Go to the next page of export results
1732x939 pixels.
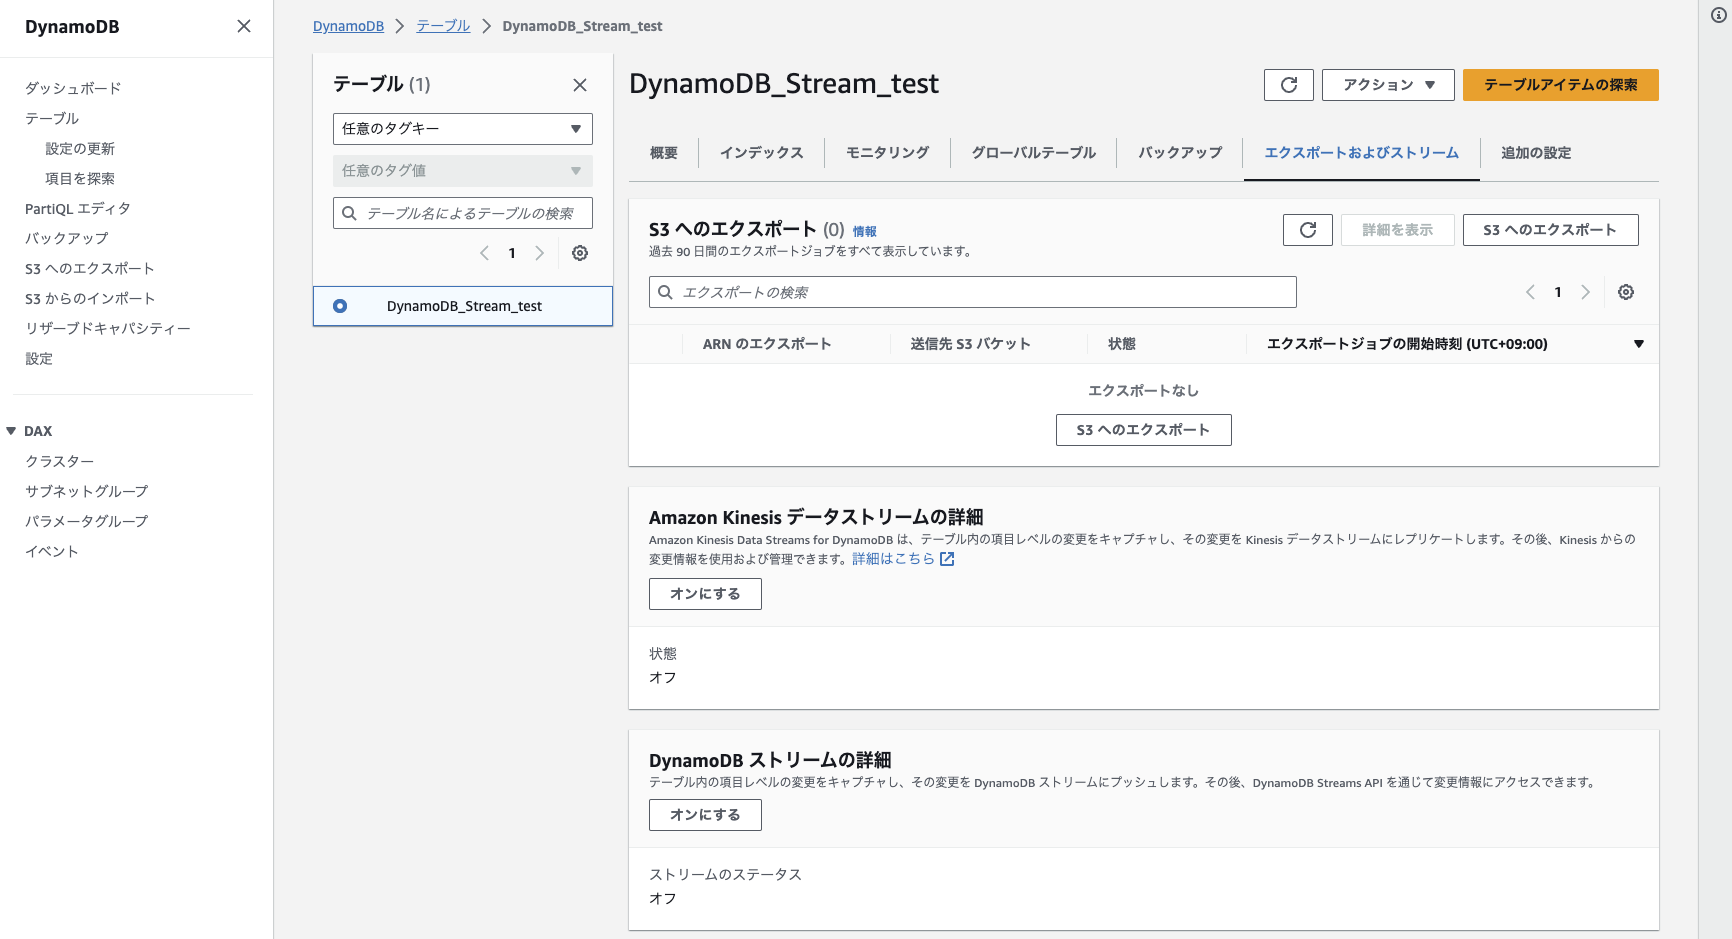pyautogui.click(x=1586, y=291)
